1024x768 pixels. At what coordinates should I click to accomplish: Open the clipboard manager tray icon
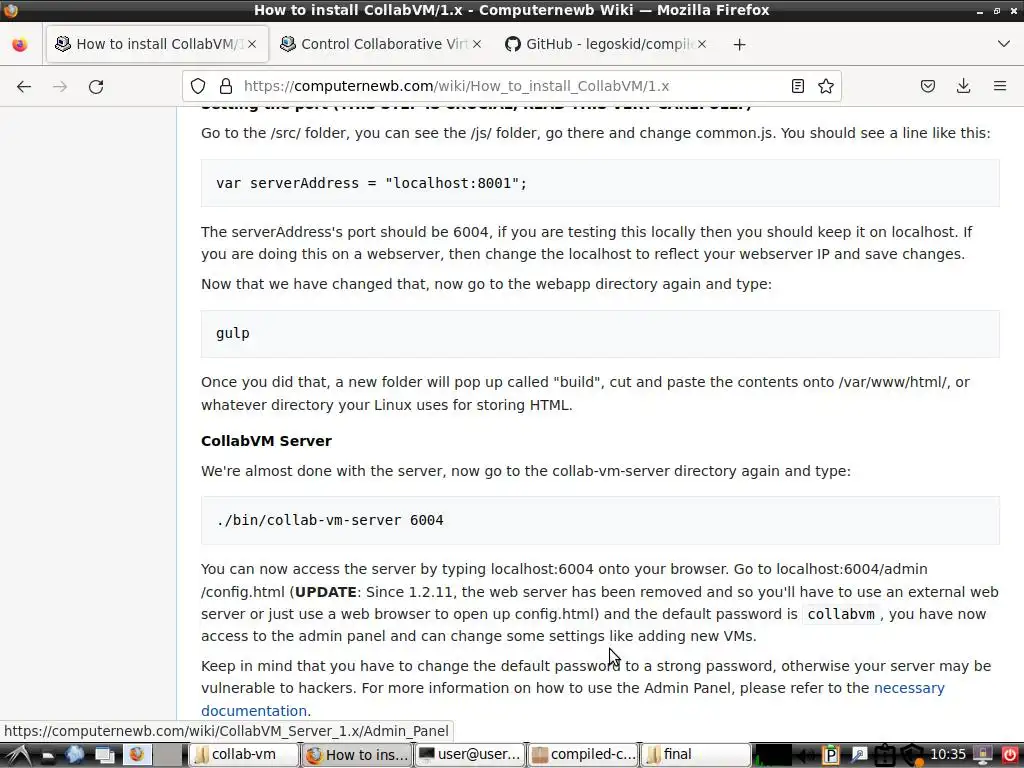coord(831,755)
